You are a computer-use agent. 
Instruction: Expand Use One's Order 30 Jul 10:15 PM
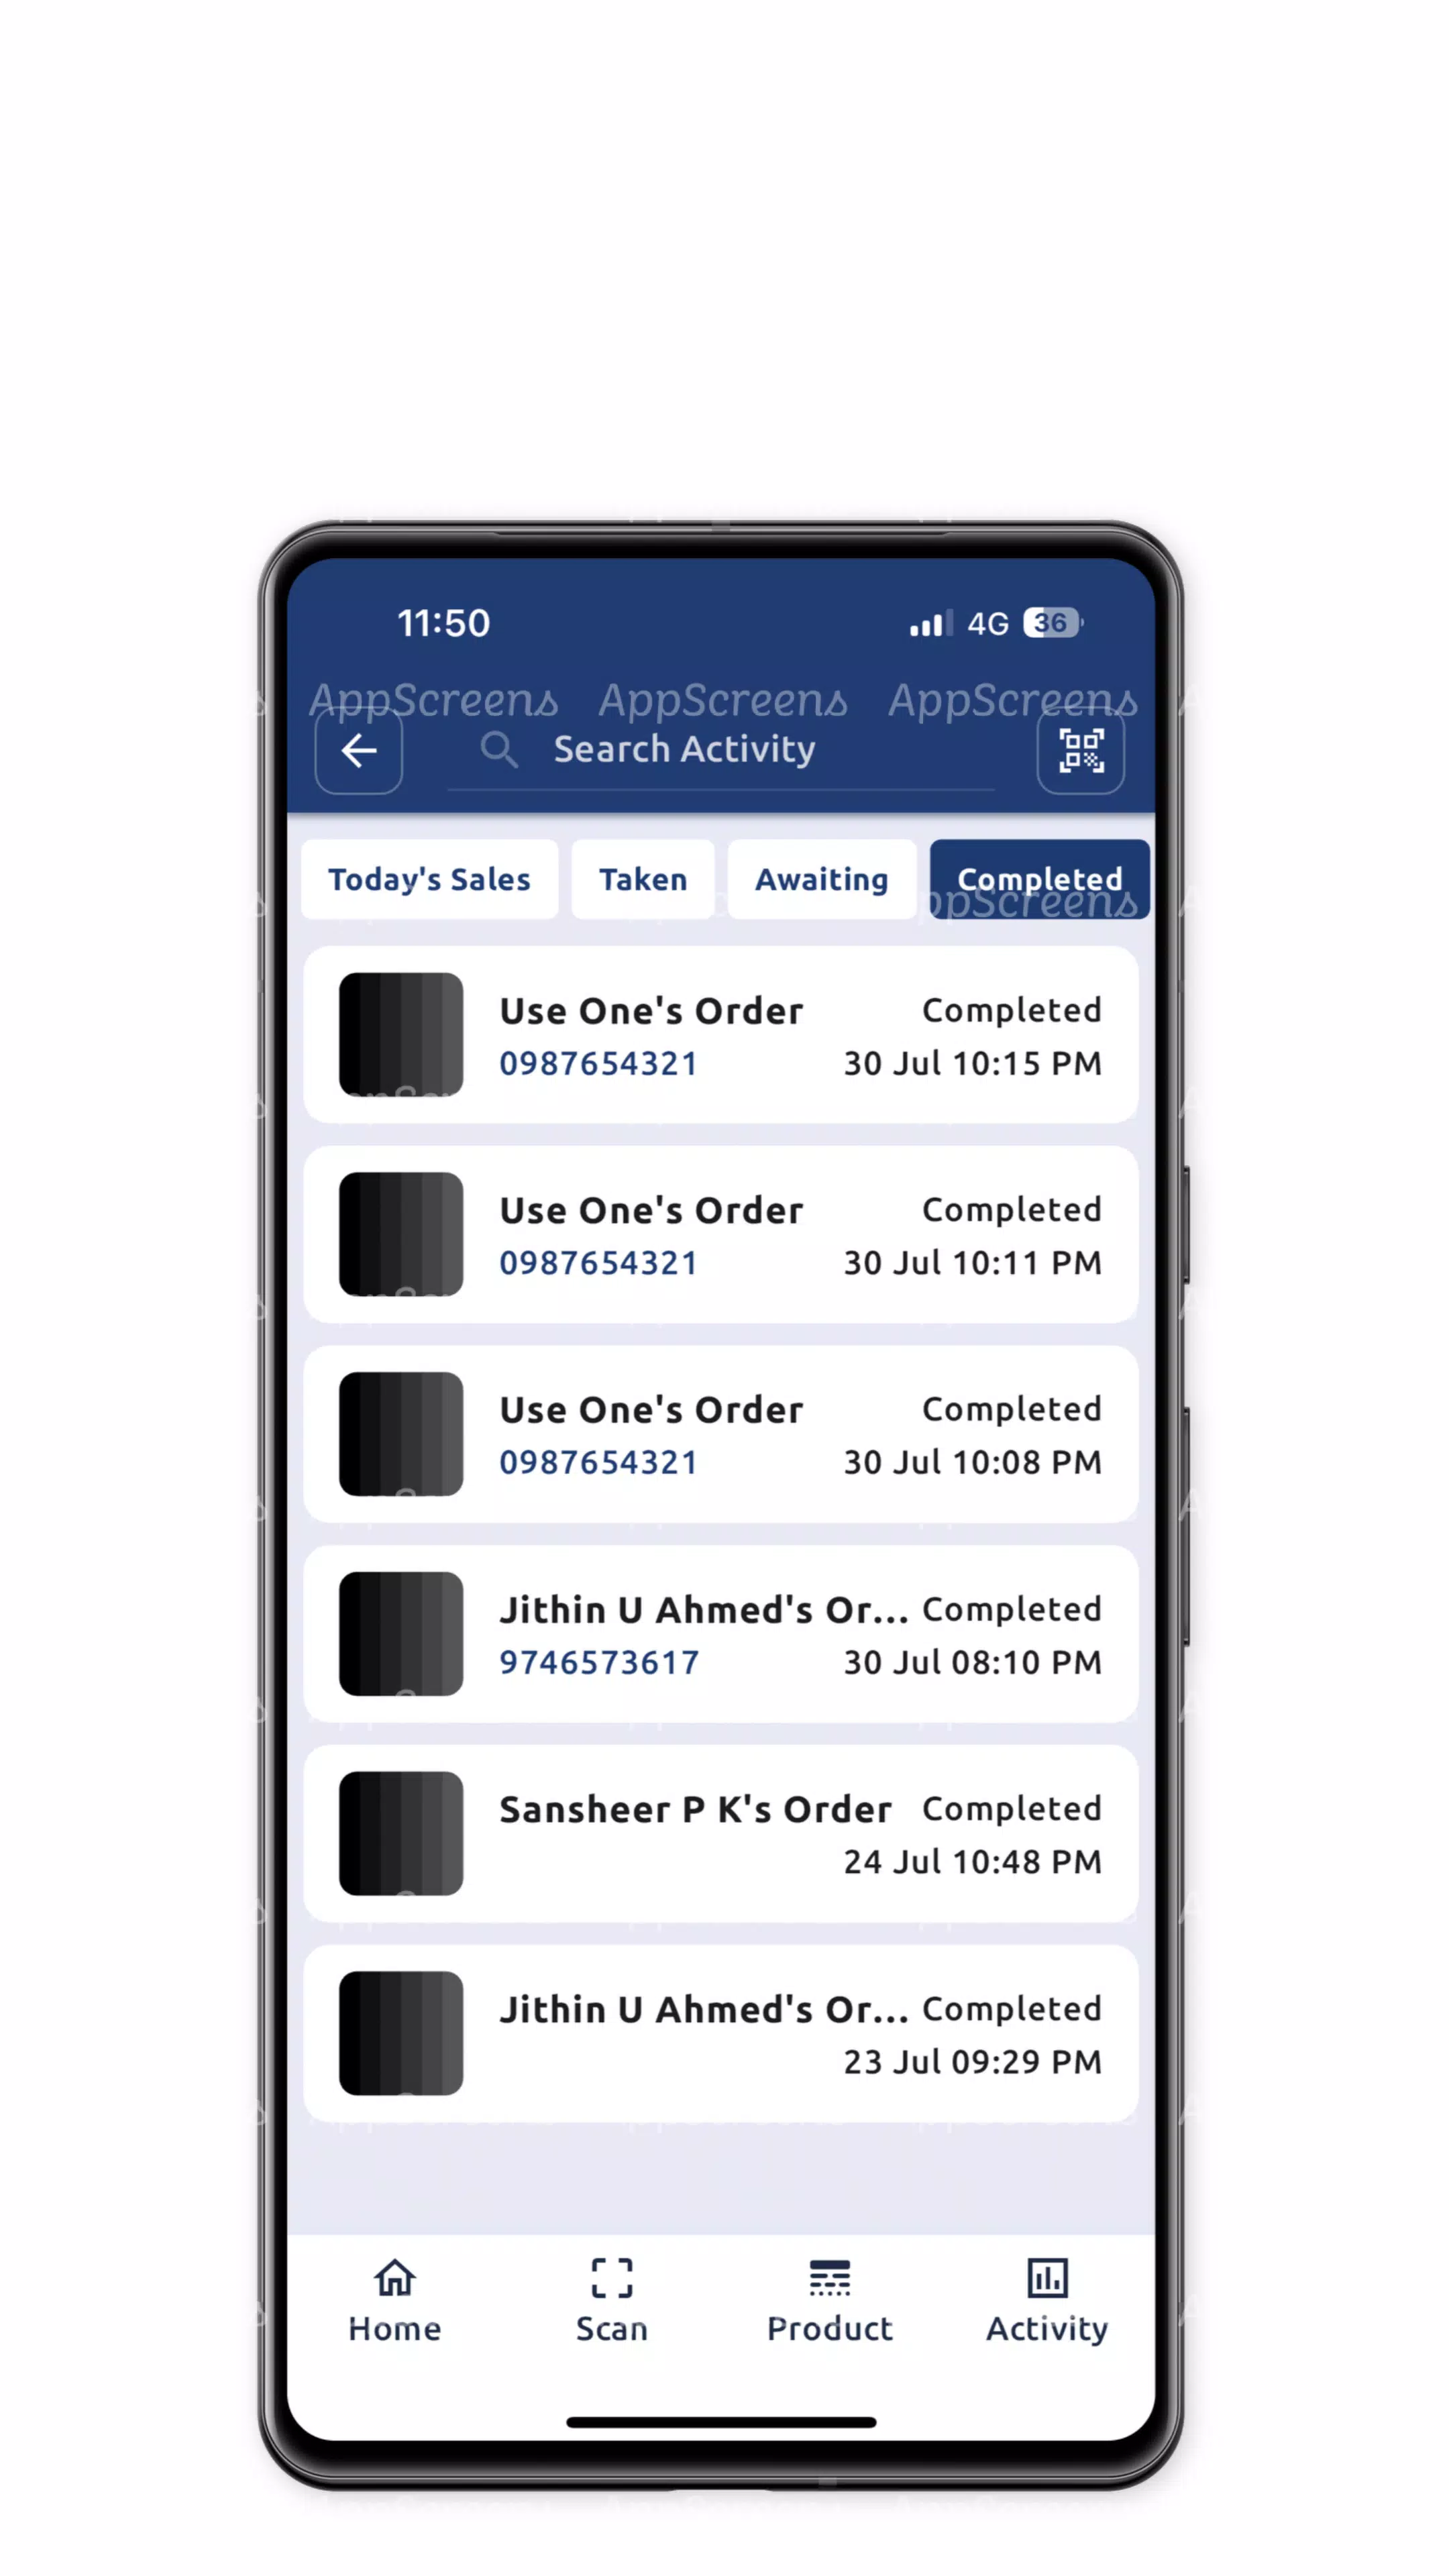point(724,1033)
